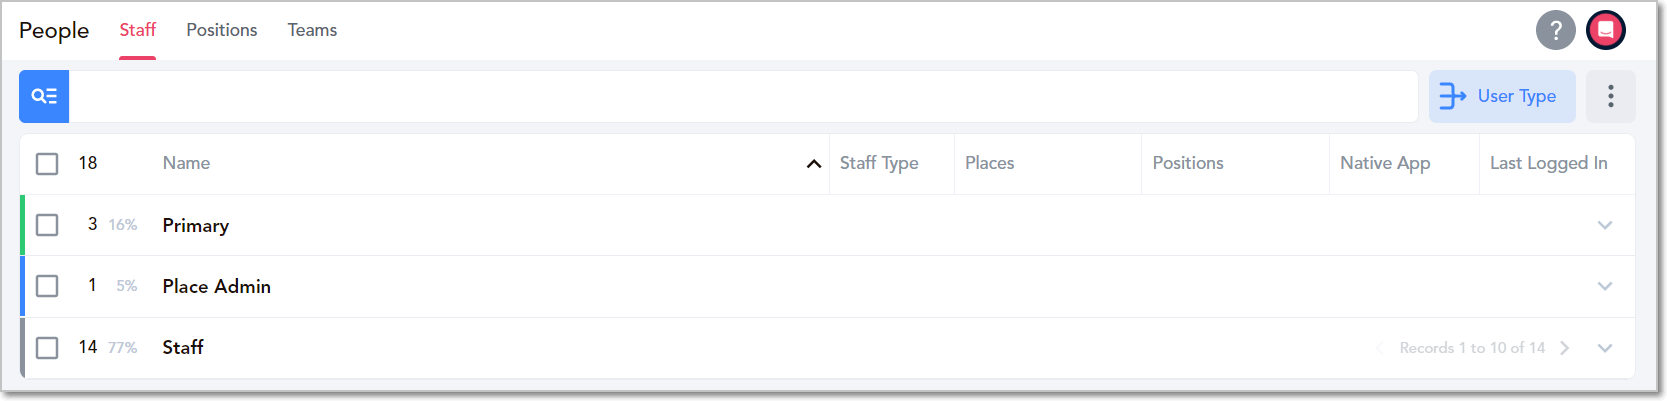Collapse the Staff group chevron
Screen dimensions: 1667x401
click(x=1605, y=348)
